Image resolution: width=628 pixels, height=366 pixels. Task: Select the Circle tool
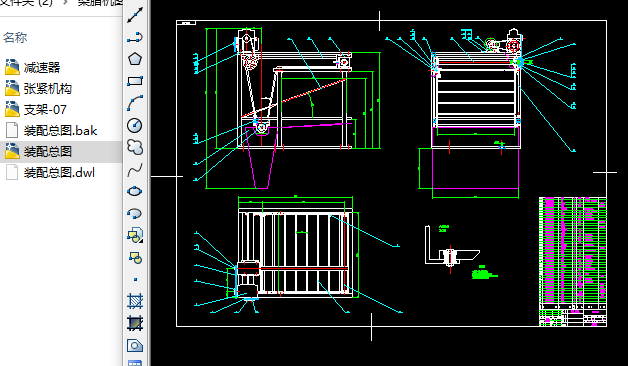[x=135, y=125]
